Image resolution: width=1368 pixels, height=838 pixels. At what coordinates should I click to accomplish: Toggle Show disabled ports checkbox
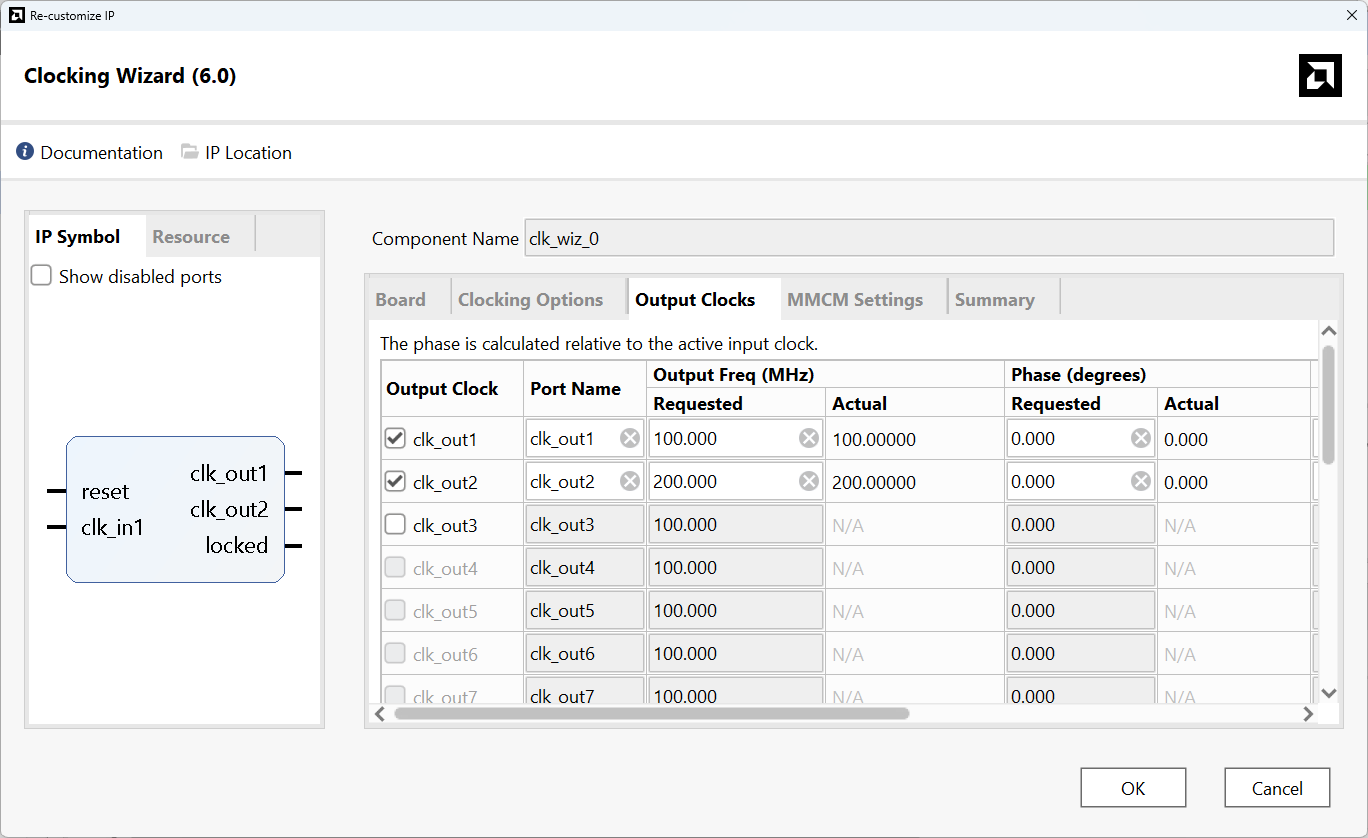point(41,276)
